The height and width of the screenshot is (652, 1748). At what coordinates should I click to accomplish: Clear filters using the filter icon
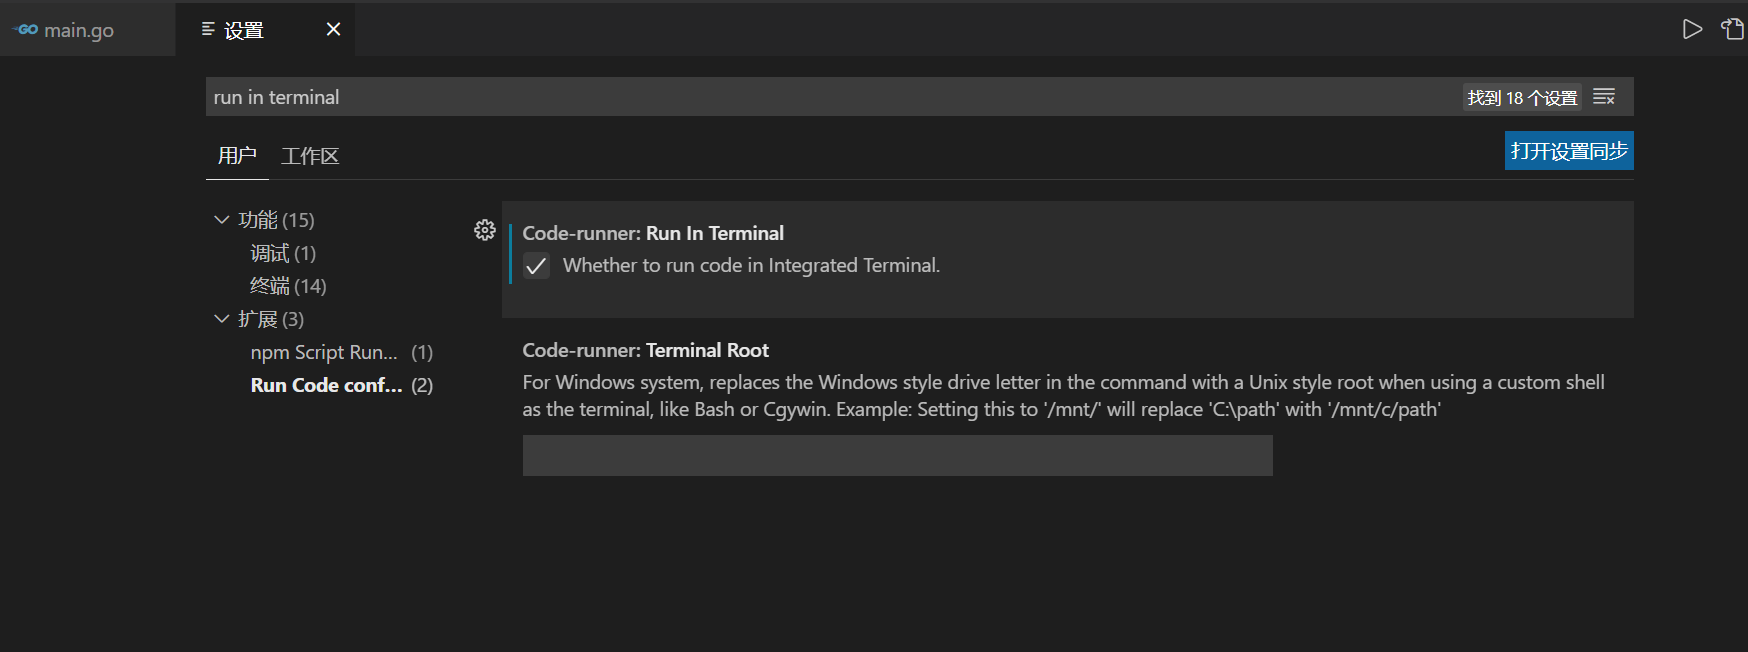point(1604,96)
